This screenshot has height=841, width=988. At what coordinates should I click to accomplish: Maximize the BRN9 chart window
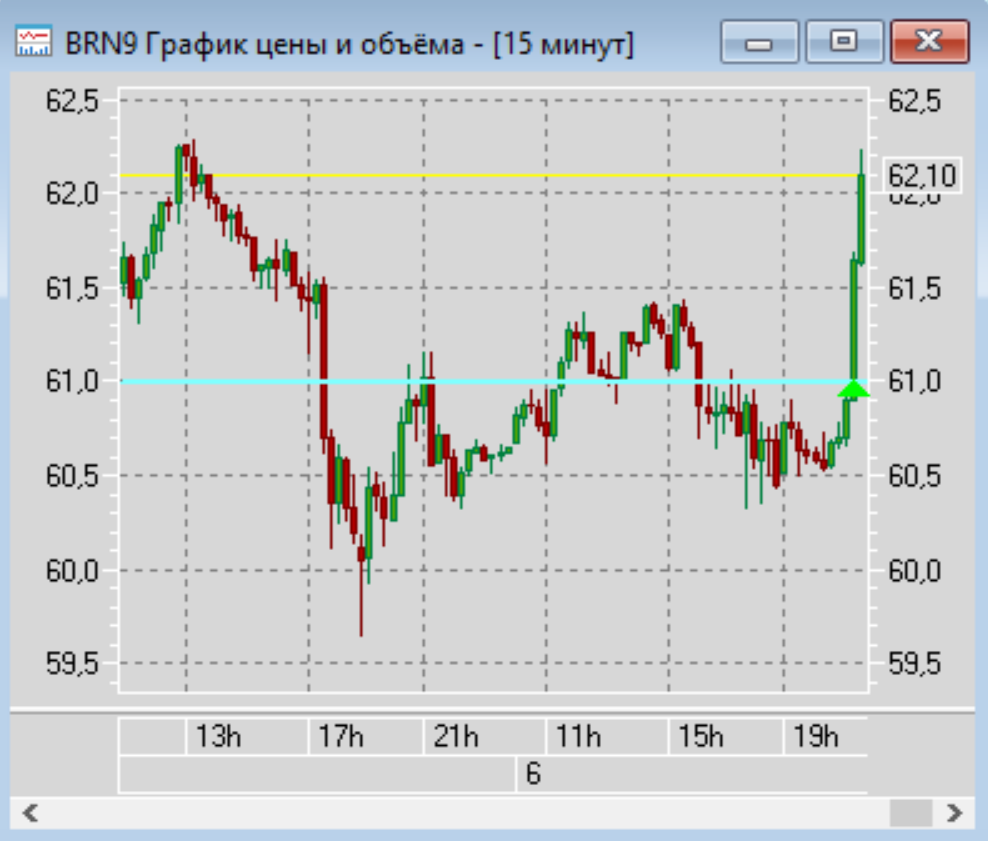click(845, 42)
